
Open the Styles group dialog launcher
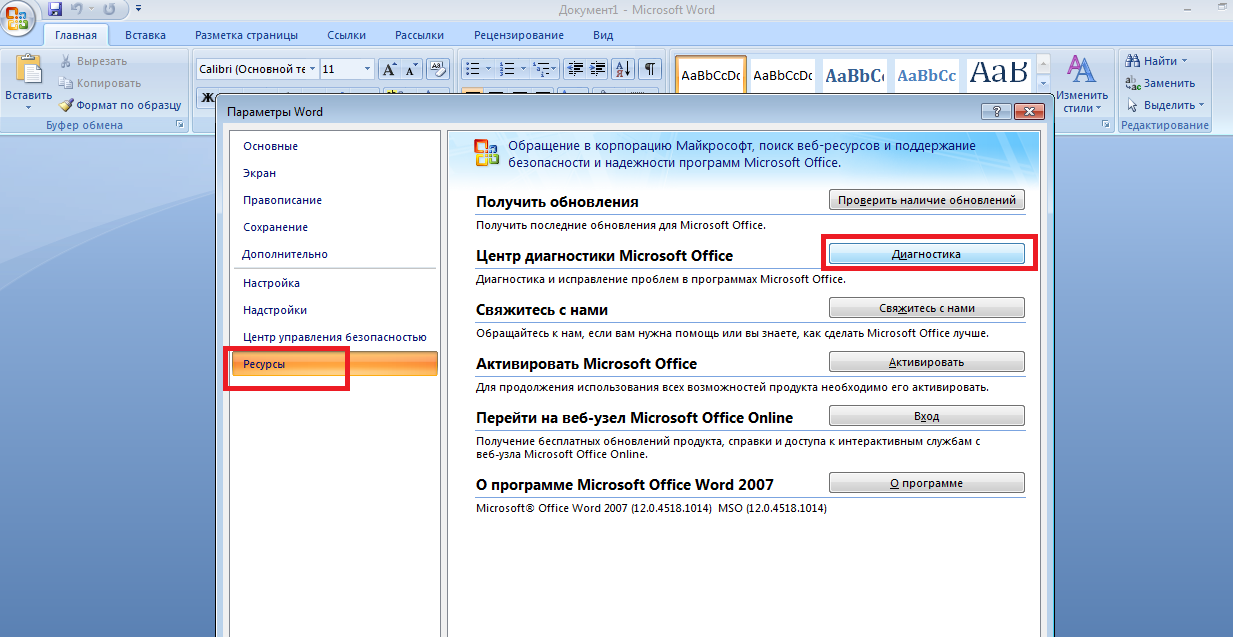(1106, 125)
